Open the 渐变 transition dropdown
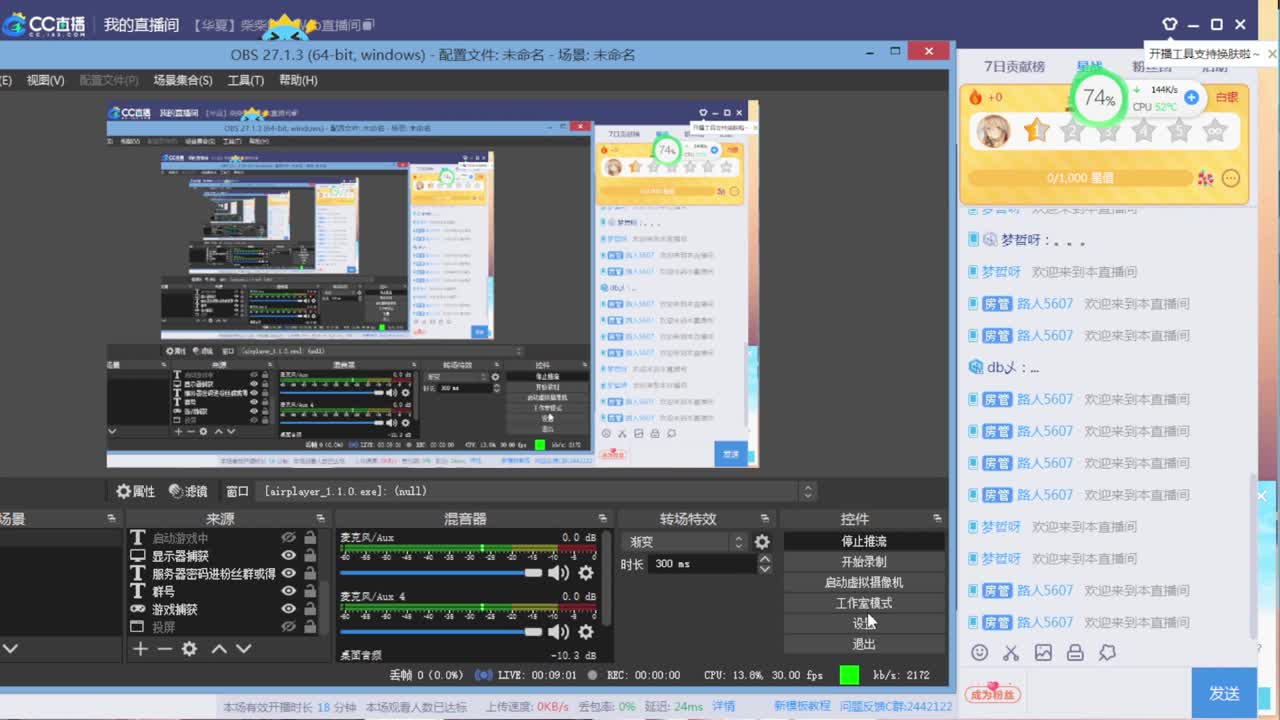1280x720 pixels. (x=685, y=541)
